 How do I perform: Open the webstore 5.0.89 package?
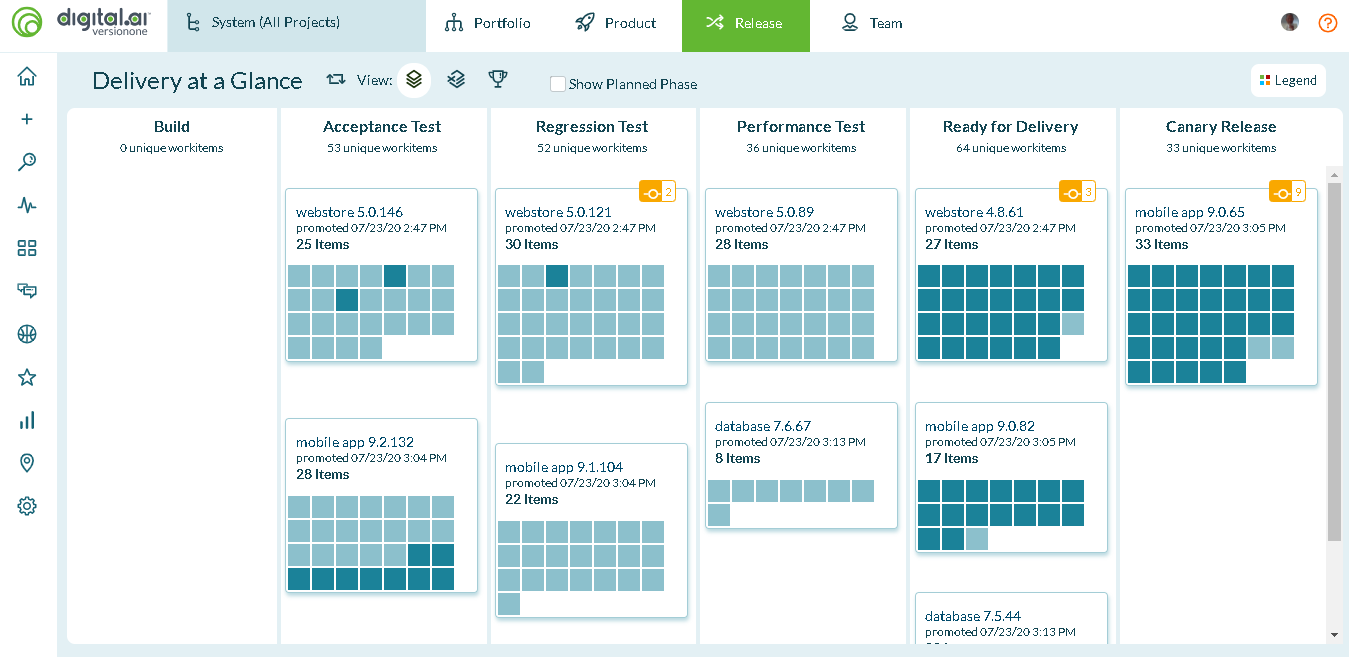(764, 212)
